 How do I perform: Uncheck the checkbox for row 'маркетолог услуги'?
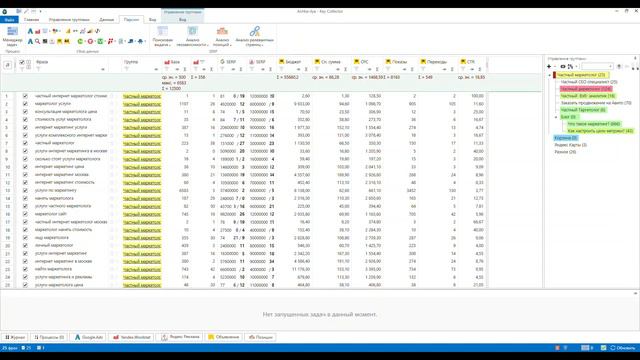25,104
